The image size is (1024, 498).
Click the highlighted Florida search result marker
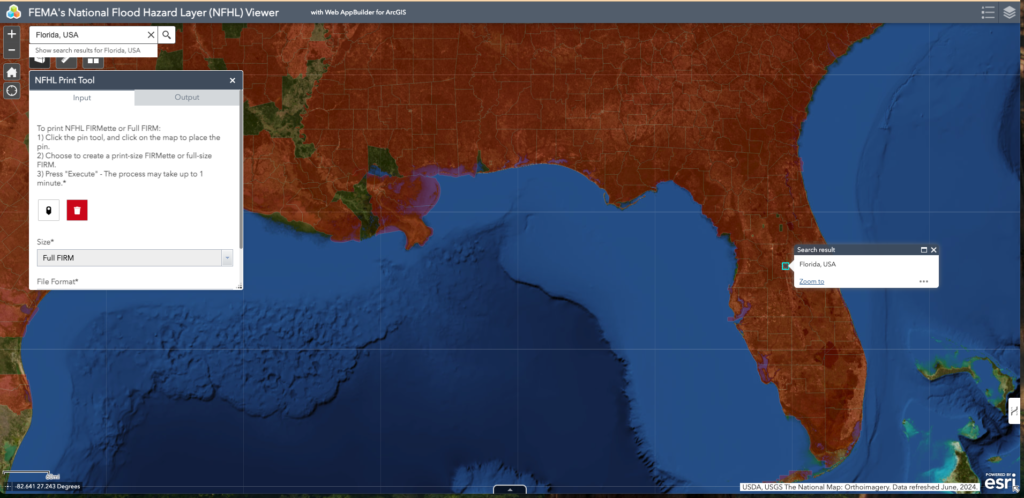pyautogui.click(x=786, y=266)
